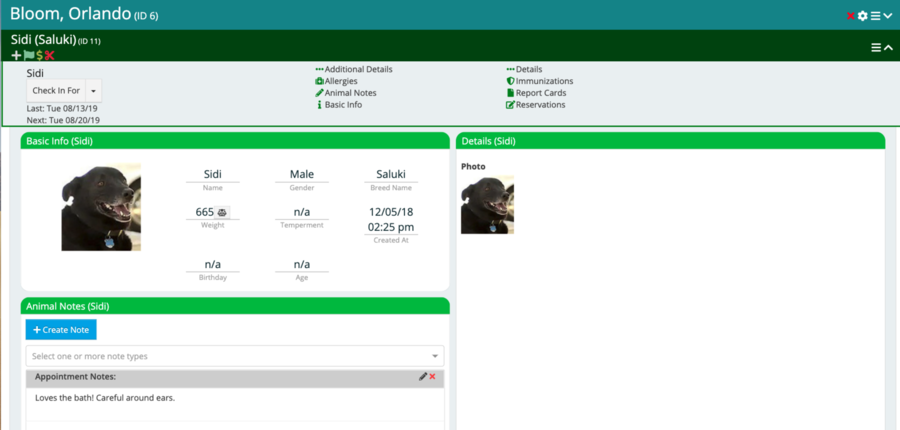Open the hamburger menu in the Sidi header
Image resolution: width=900 pixels, height=430 pixels.
[x=876, y=48]
